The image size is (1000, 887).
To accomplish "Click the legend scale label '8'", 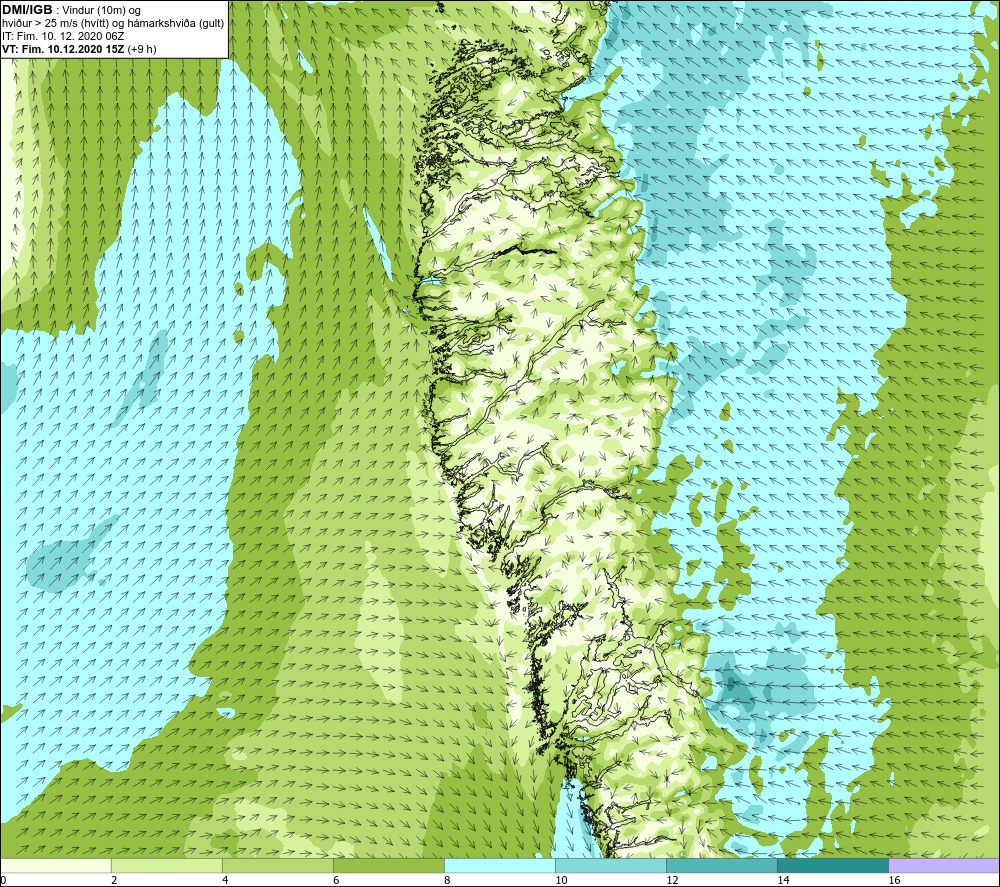I will [447, 880].
